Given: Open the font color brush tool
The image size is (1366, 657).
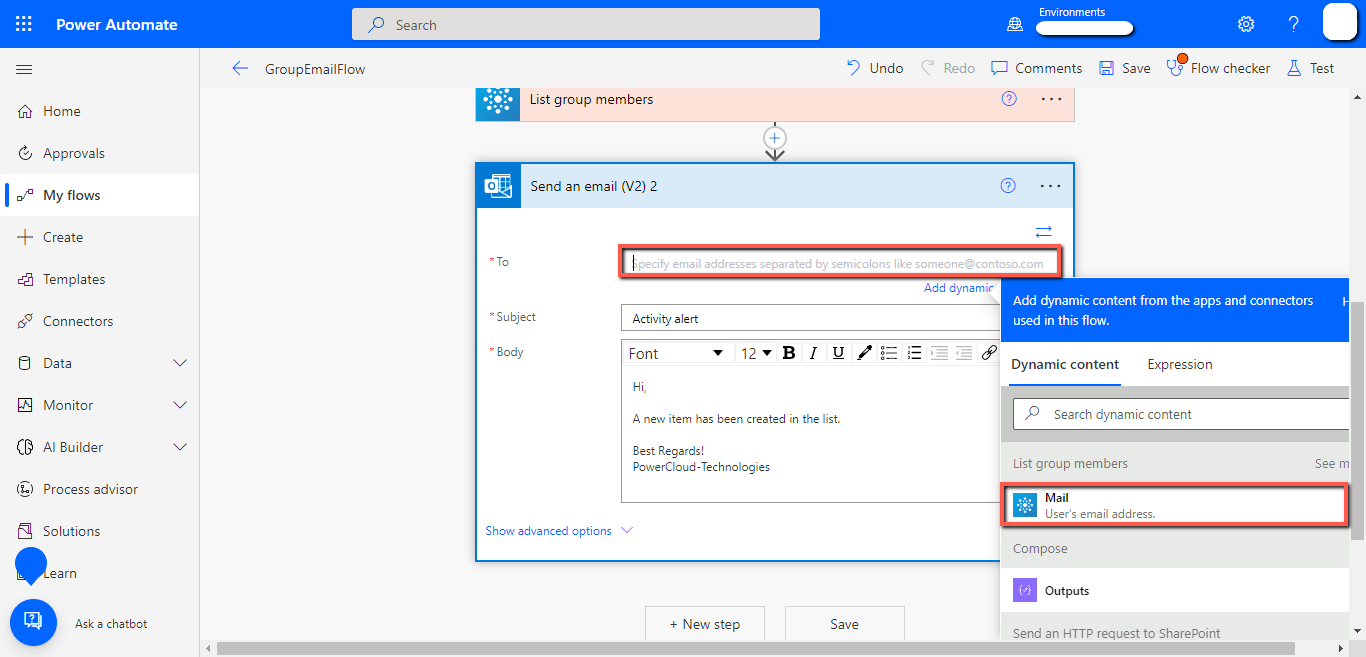Looking at the screenshot, I should click(x=863, y=353).
